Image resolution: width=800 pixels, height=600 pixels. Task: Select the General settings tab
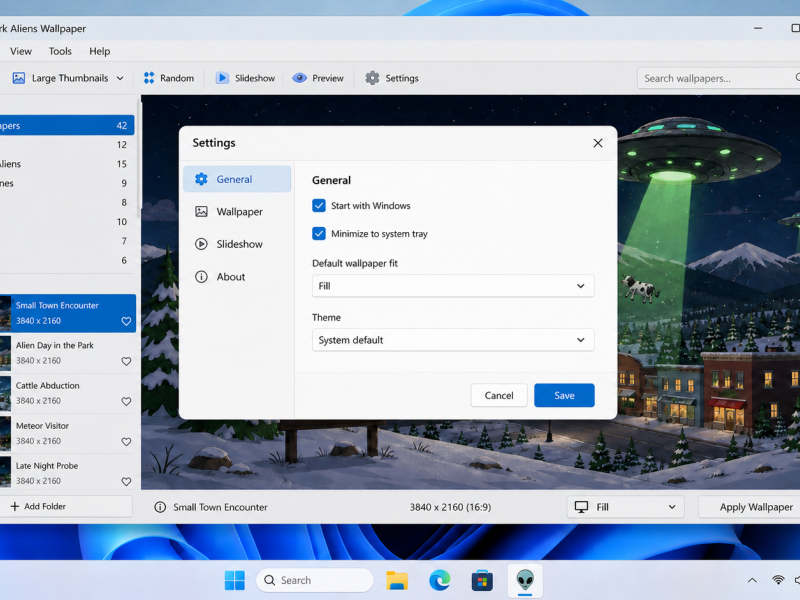coord(237,179)
